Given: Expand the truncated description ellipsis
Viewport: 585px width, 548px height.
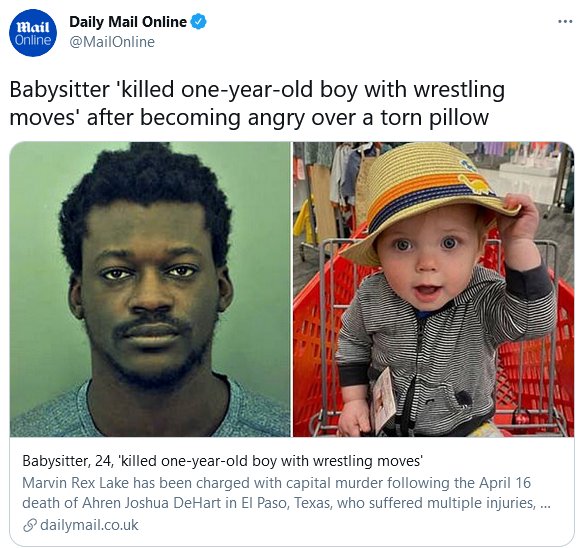Looking at the screenshot, I should pos(545,504).
